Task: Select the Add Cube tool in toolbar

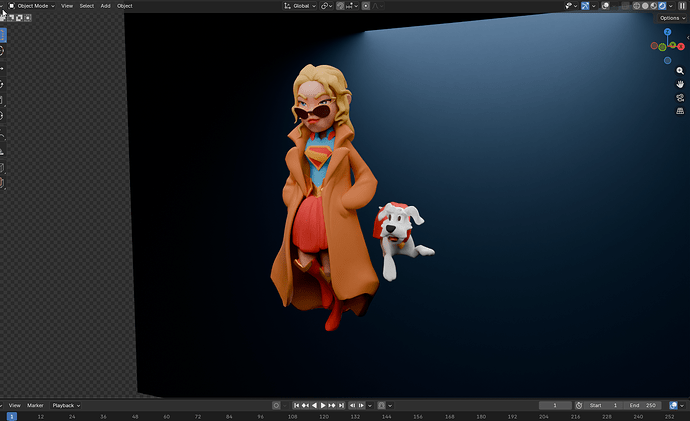Action: 2,168
